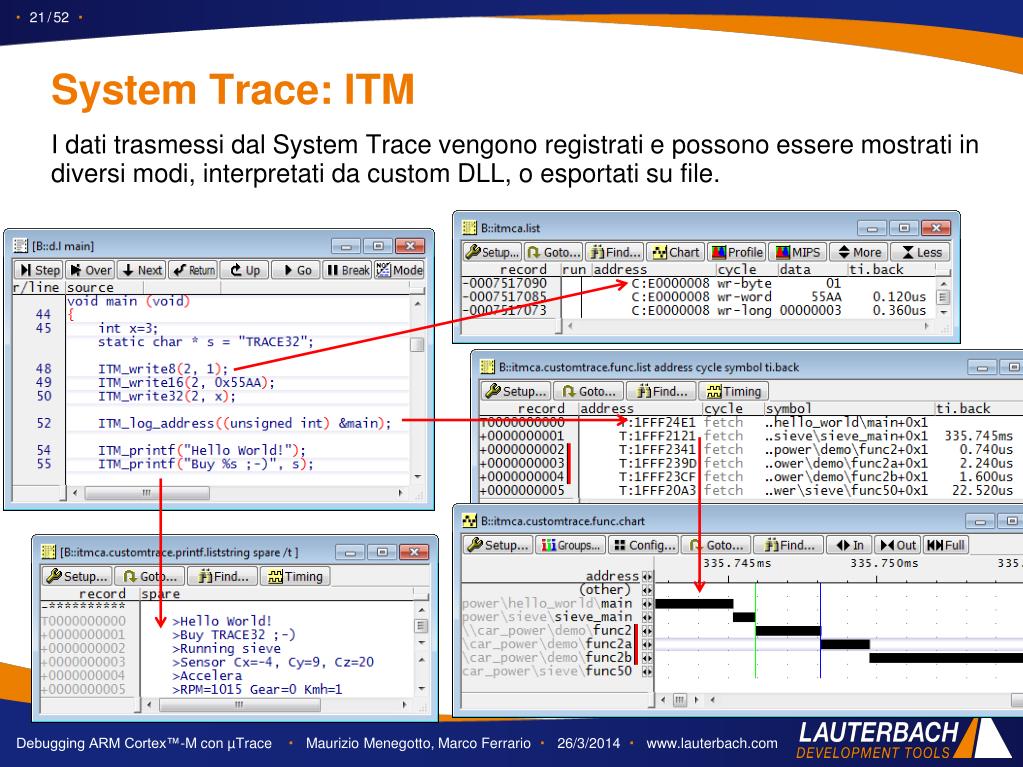
Task: Click Full zoom in func.chart toolbar
Action: click(x=945, y=545)
